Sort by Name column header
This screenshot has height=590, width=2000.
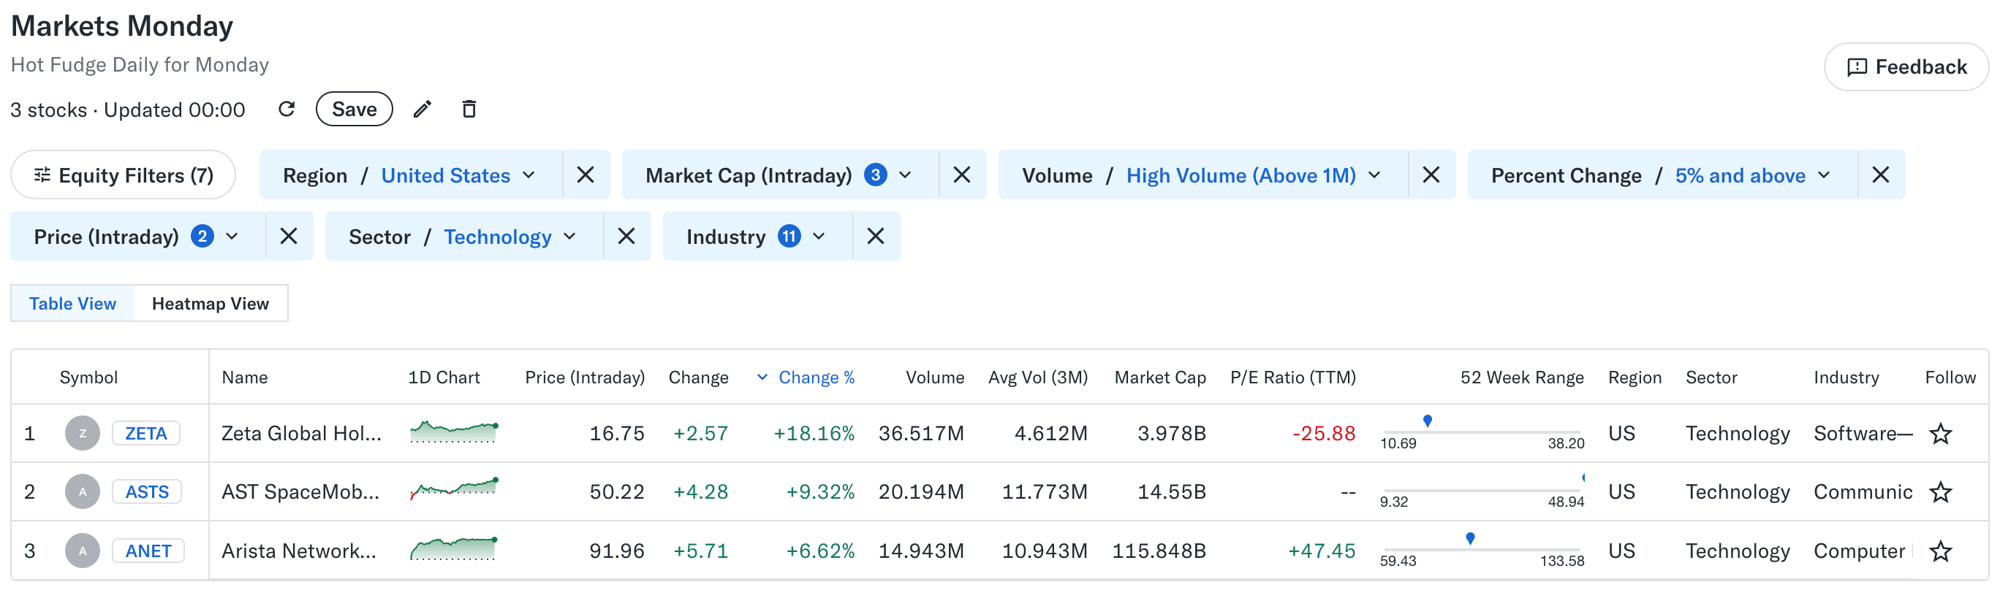tap(245, 377)
